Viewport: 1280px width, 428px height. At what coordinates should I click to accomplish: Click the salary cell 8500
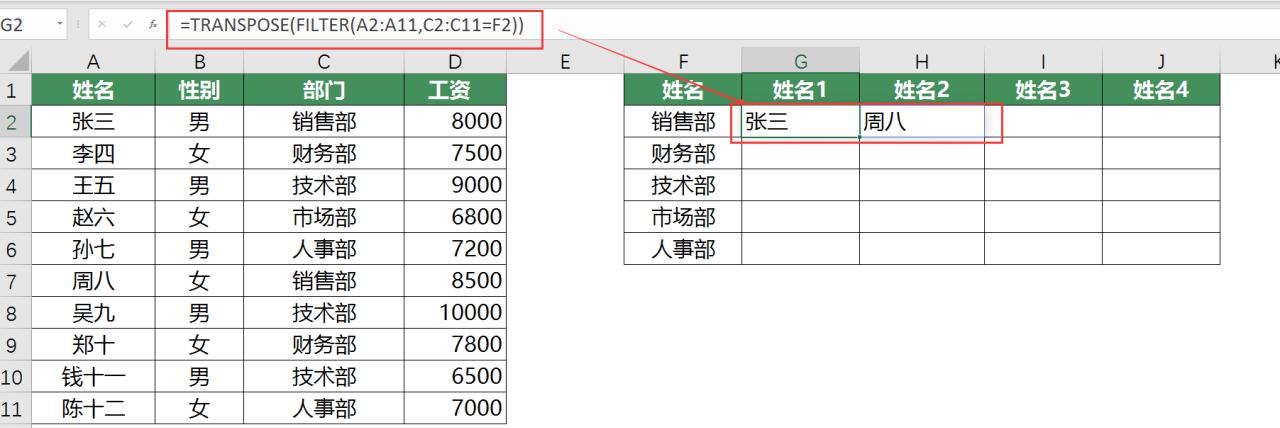pos(455,281)
